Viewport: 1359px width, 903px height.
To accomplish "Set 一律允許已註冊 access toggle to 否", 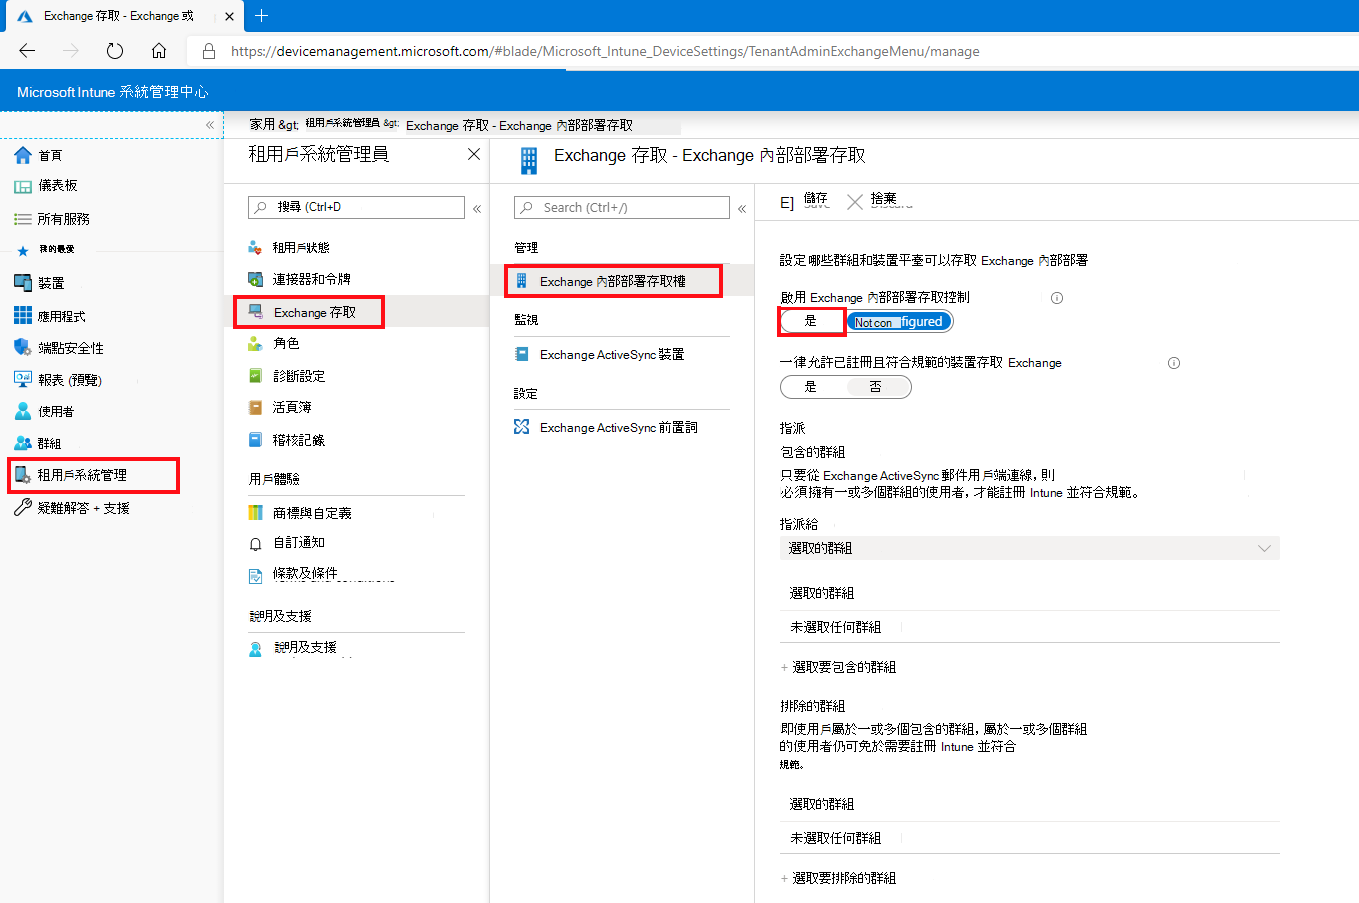I will (x=876, y=387).
